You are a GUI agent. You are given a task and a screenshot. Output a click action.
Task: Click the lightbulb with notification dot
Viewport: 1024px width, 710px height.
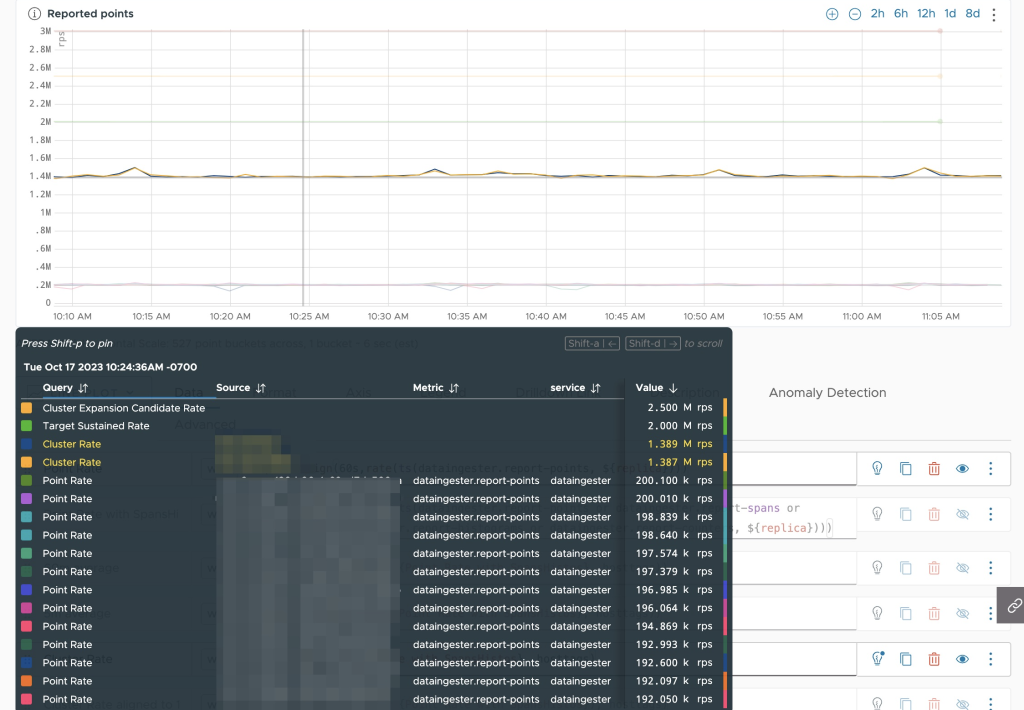877,659
